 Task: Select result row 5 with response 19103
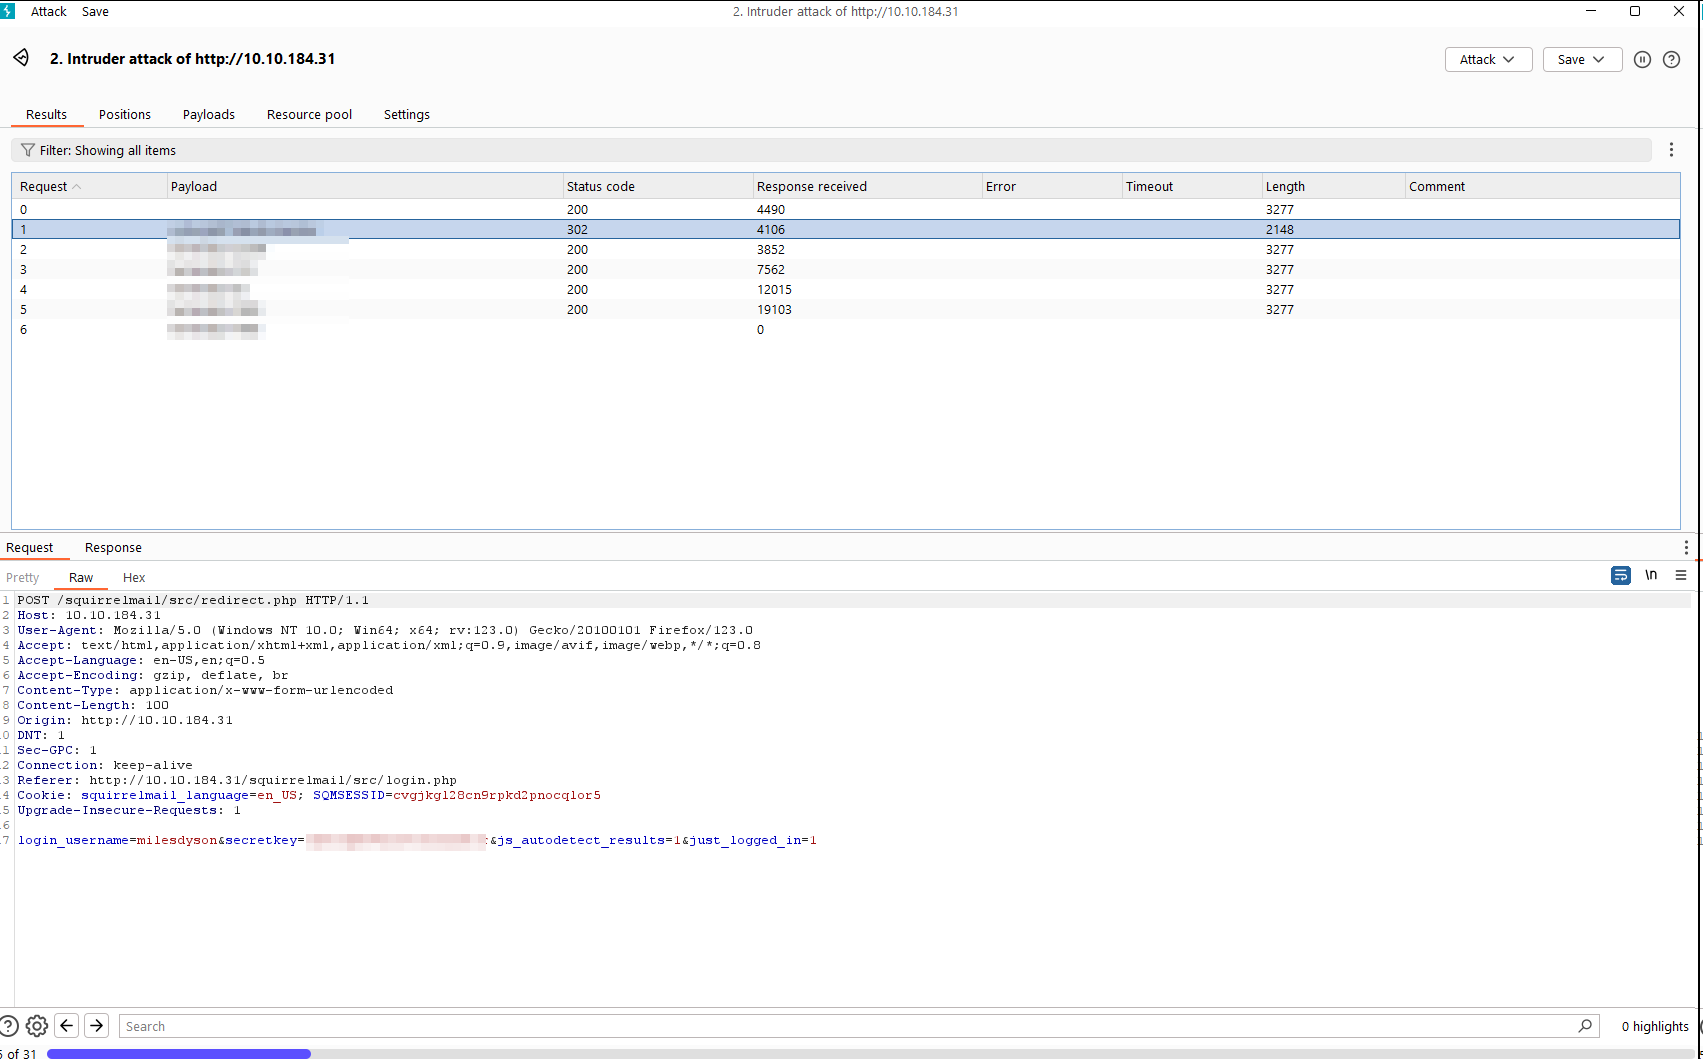(x=846, y=310)
